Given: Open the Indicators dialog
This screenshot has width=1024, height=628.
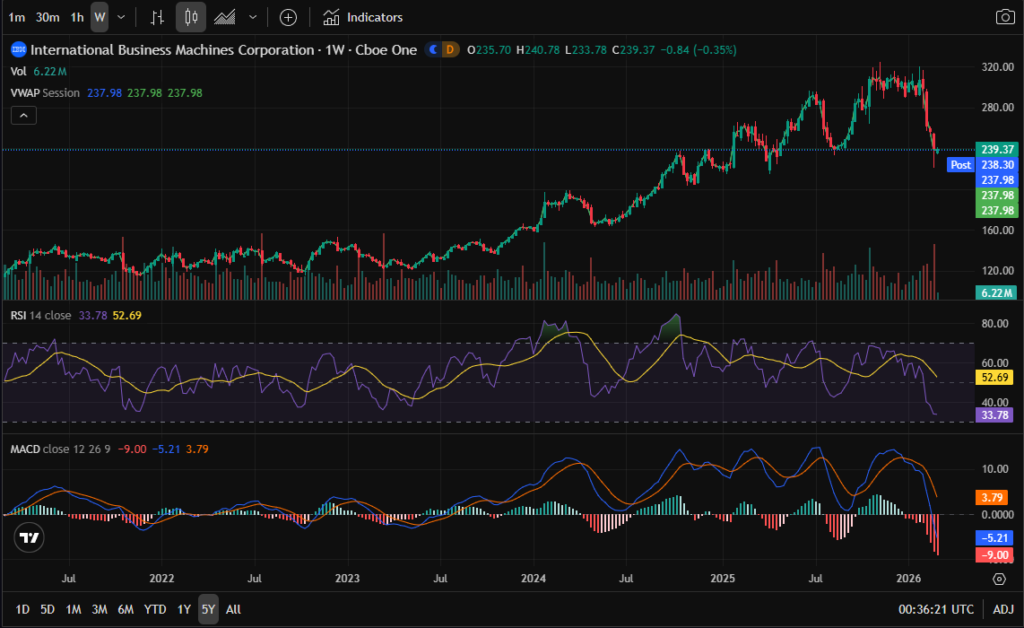Looking at the screenshot, I should point(363,17).
